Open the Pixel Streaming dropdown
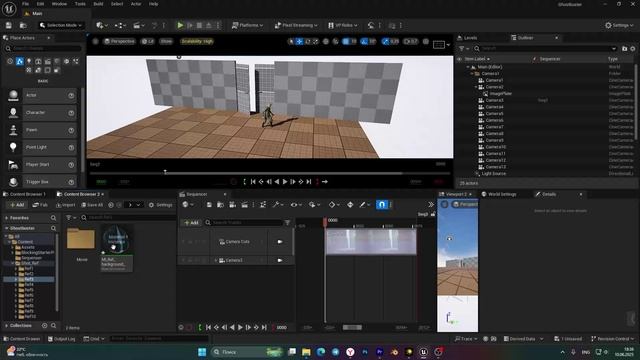Screen dimensions: 640x360 coord(296,25)
